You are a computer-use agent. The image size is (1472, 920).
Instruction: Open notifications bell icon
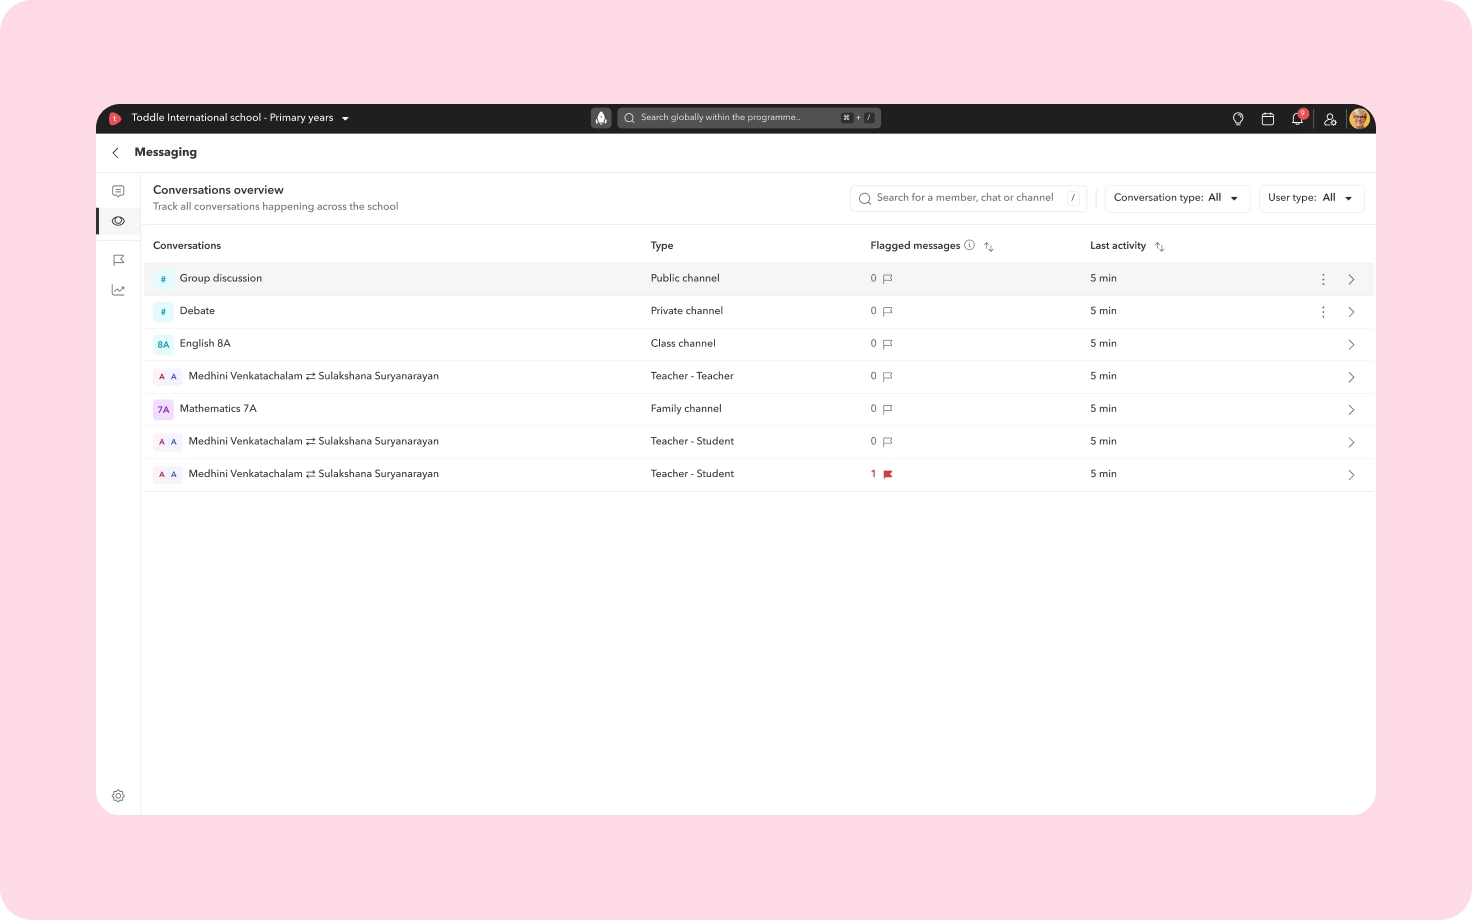click(x=1297, y=119)
